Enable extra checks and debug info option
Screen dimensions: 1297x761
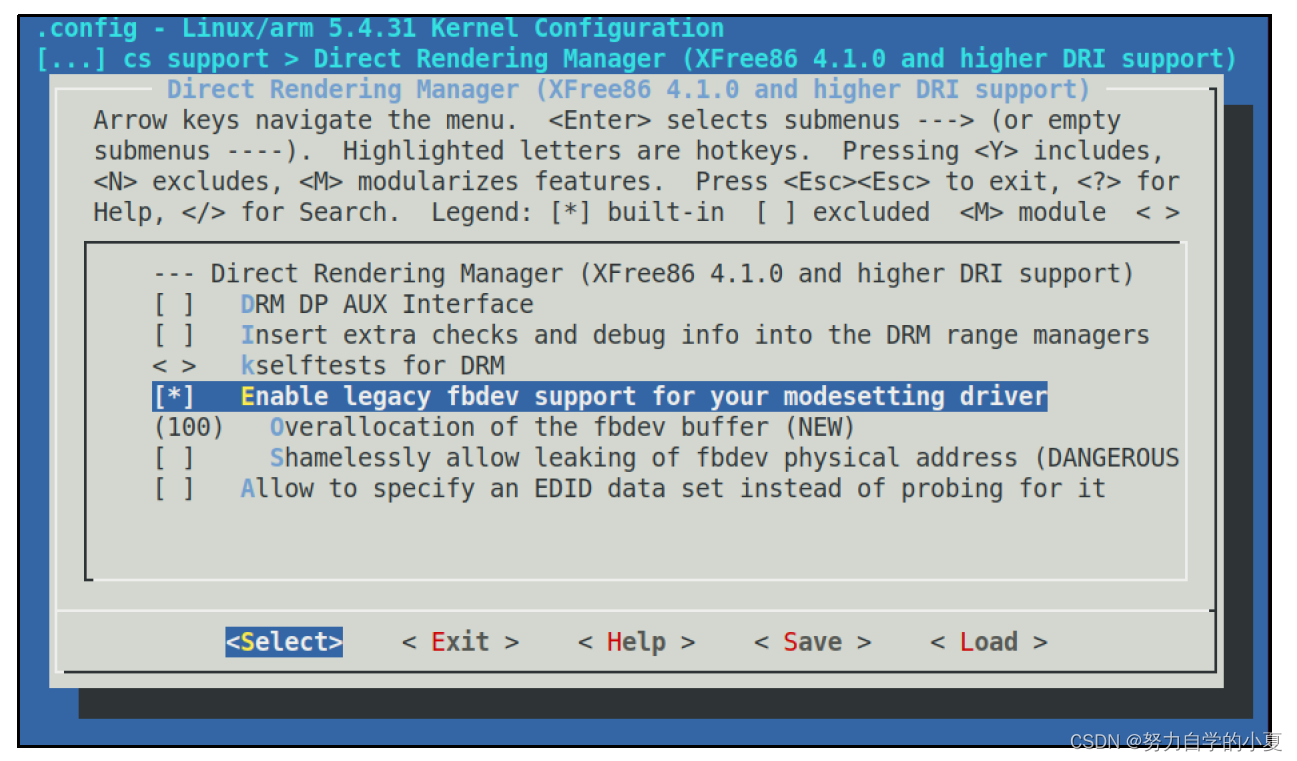coord(174,335)
